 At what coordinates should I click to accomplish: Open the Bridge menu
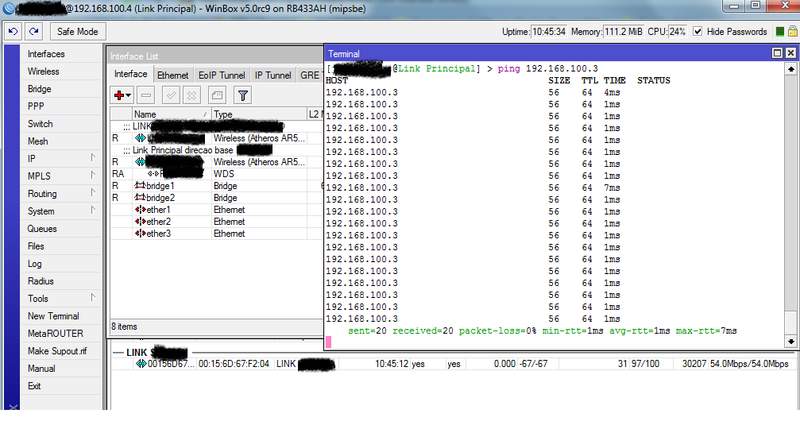coord(39,89)
